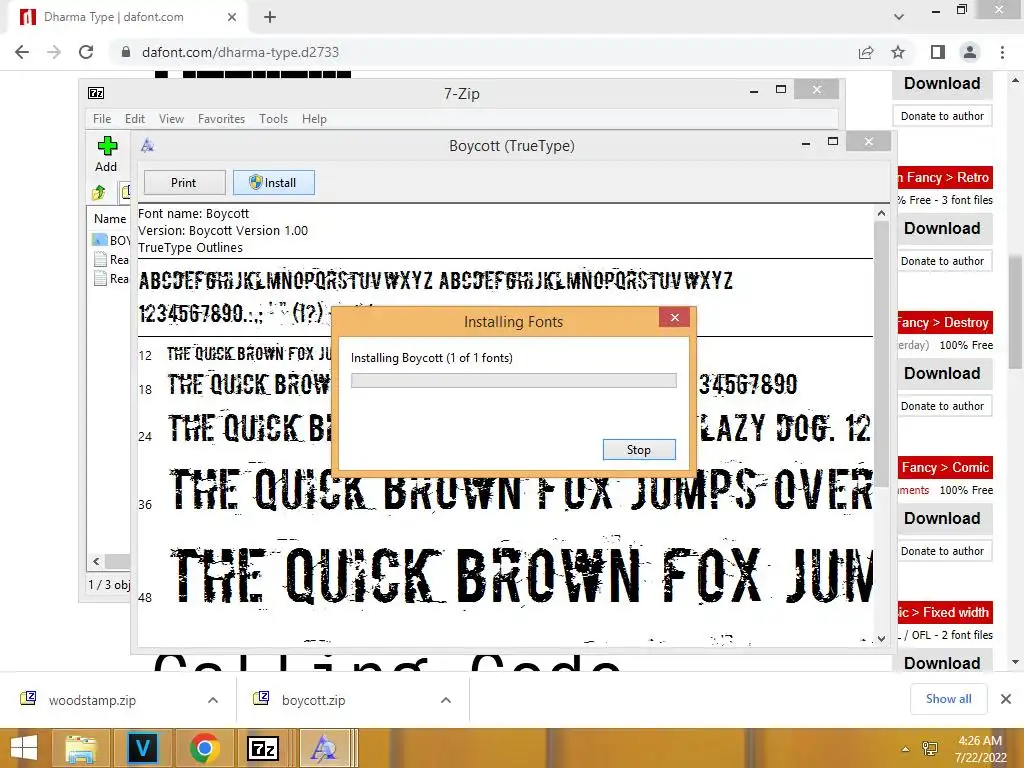Click Fixed width category link
The height and width of the screenshot is (768, 1024).
946,613
